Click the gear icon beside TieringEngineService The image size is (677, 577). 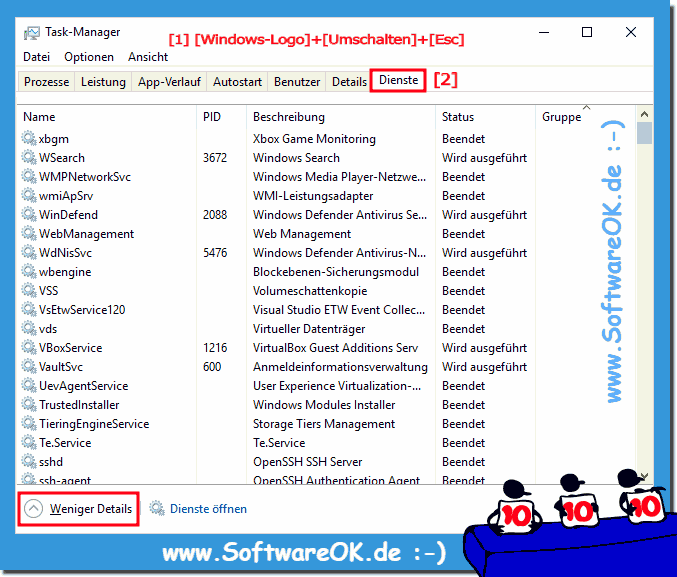click(x=29, y=423)
